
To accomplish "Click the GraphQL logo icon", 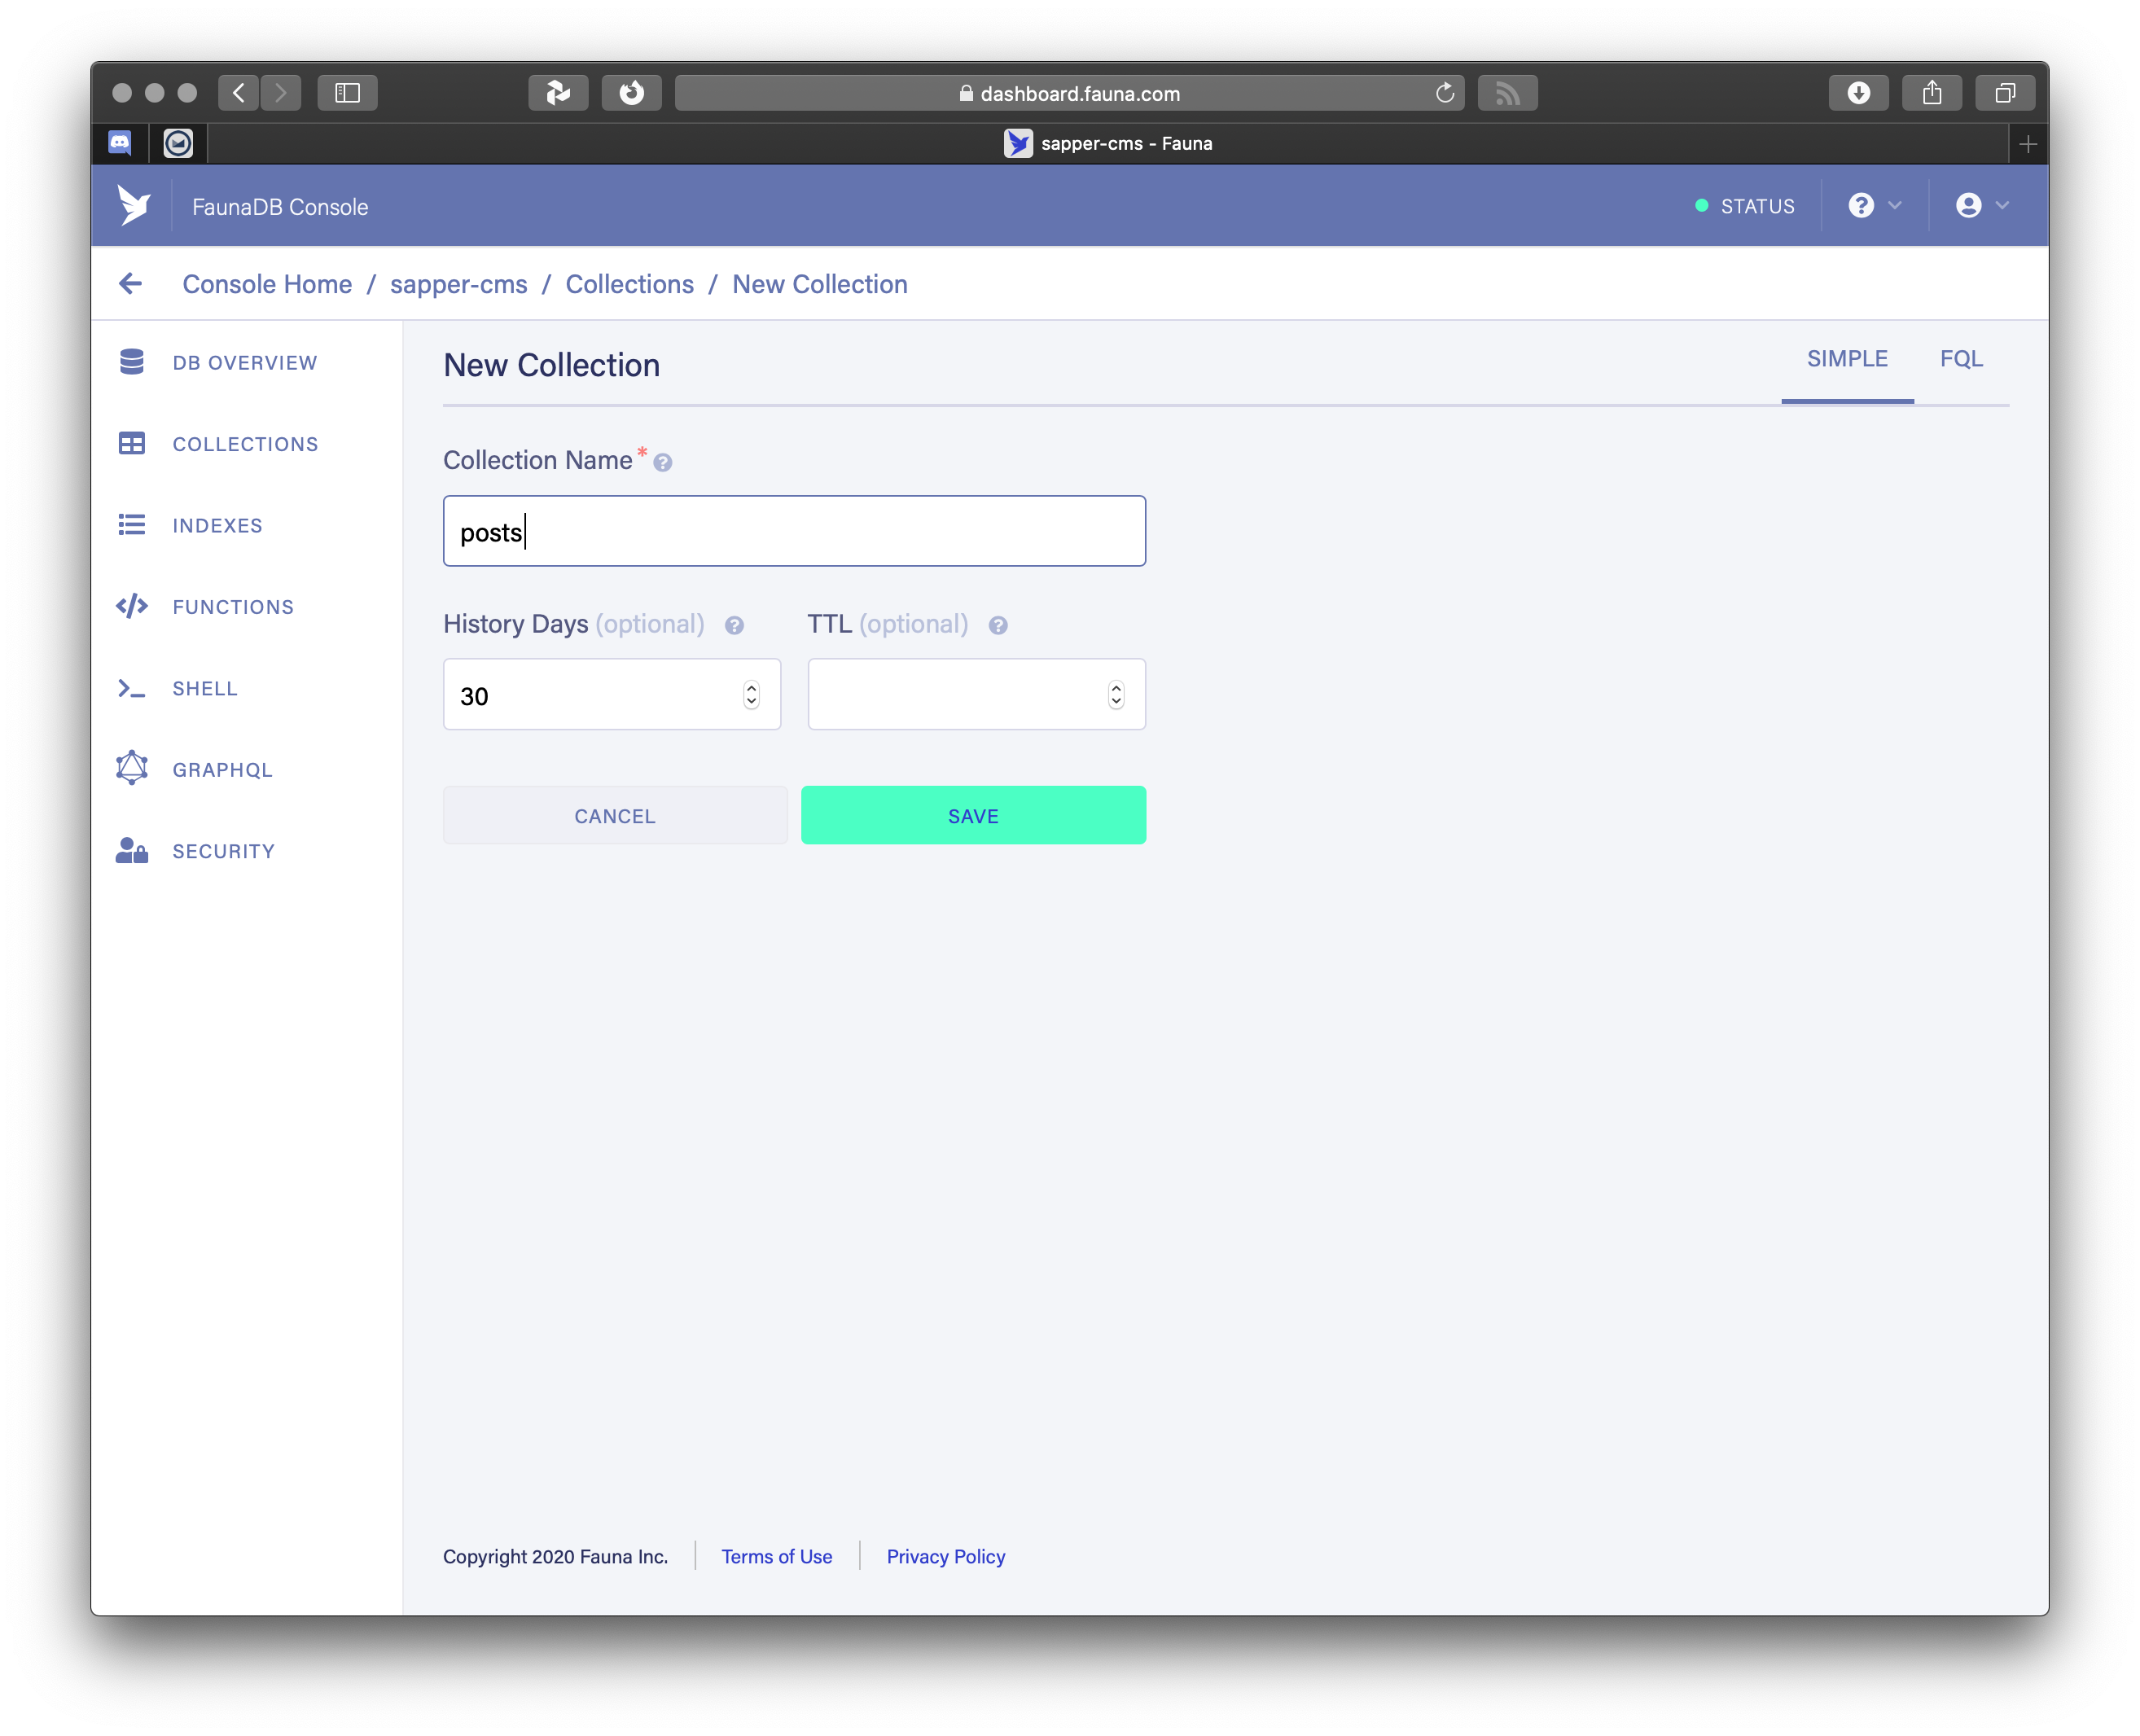I will click(x=132, y=769).
